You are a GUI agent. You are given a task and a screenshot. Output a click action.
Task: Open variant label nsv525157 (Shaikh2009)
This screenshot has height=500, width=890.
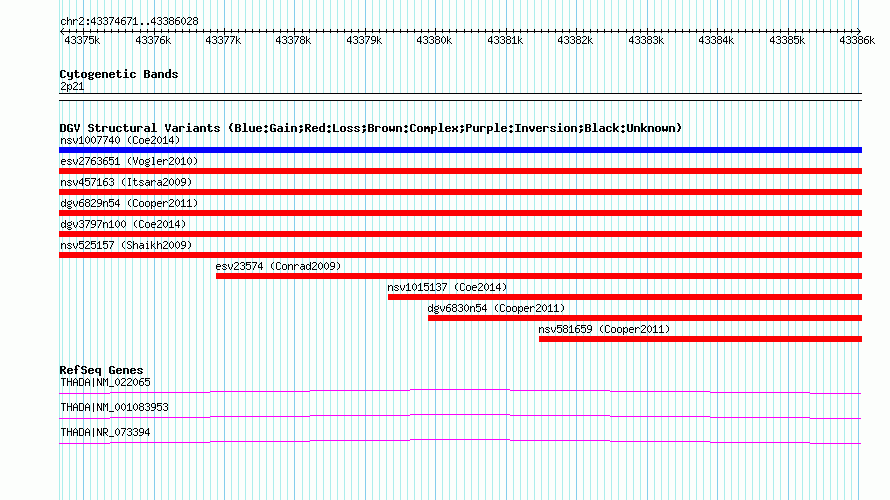(x=126, y=245)
